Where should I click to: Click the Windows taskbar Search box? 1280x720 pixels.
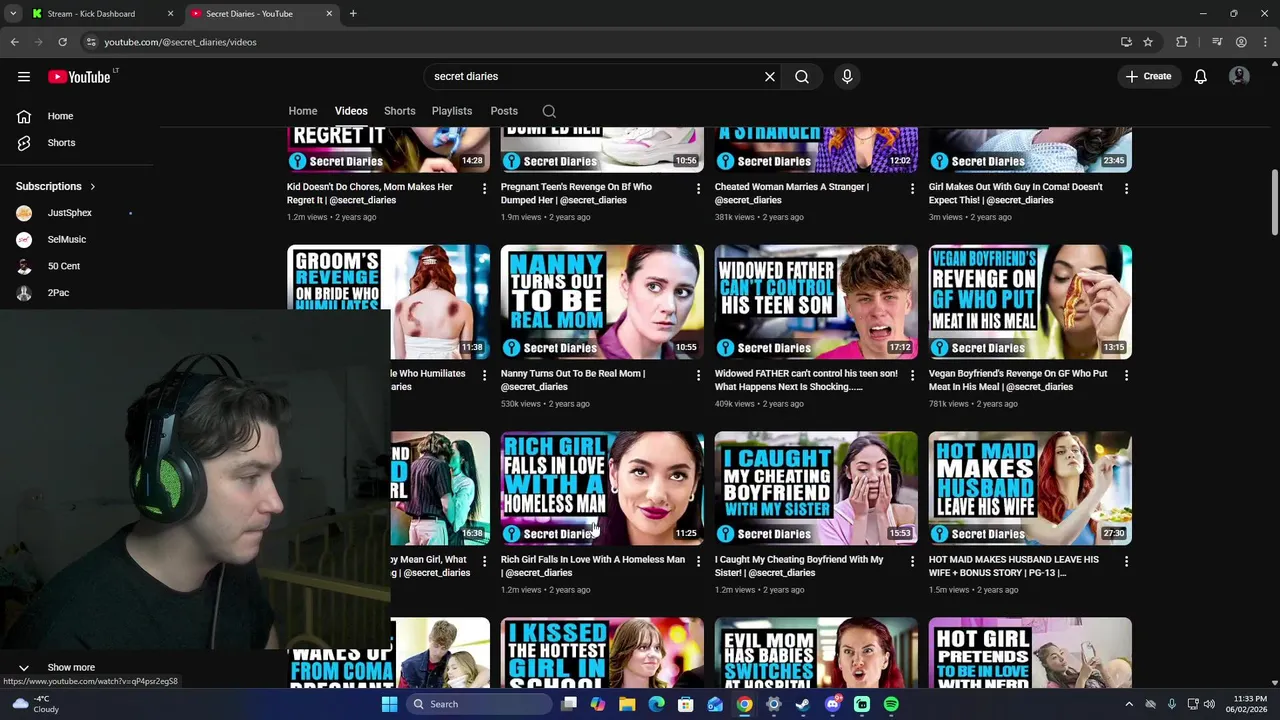[x=478, y=704]
